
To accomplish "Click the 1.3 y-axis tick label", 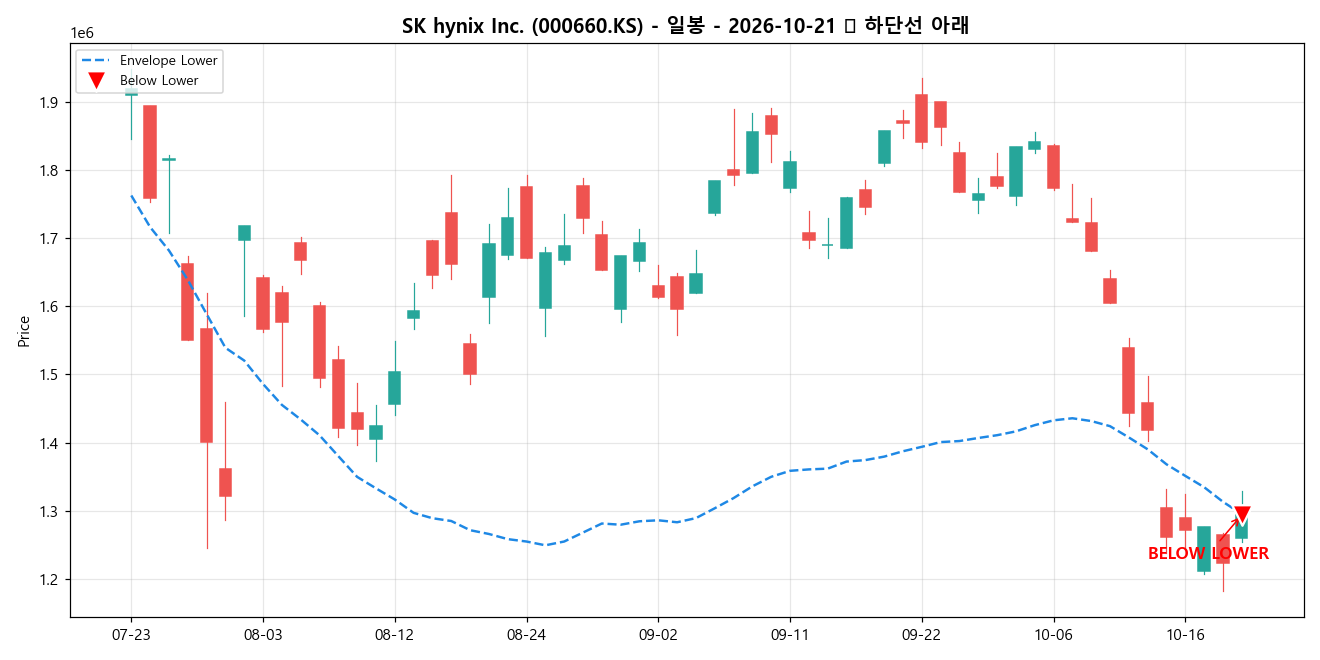I will coord(51,512).
